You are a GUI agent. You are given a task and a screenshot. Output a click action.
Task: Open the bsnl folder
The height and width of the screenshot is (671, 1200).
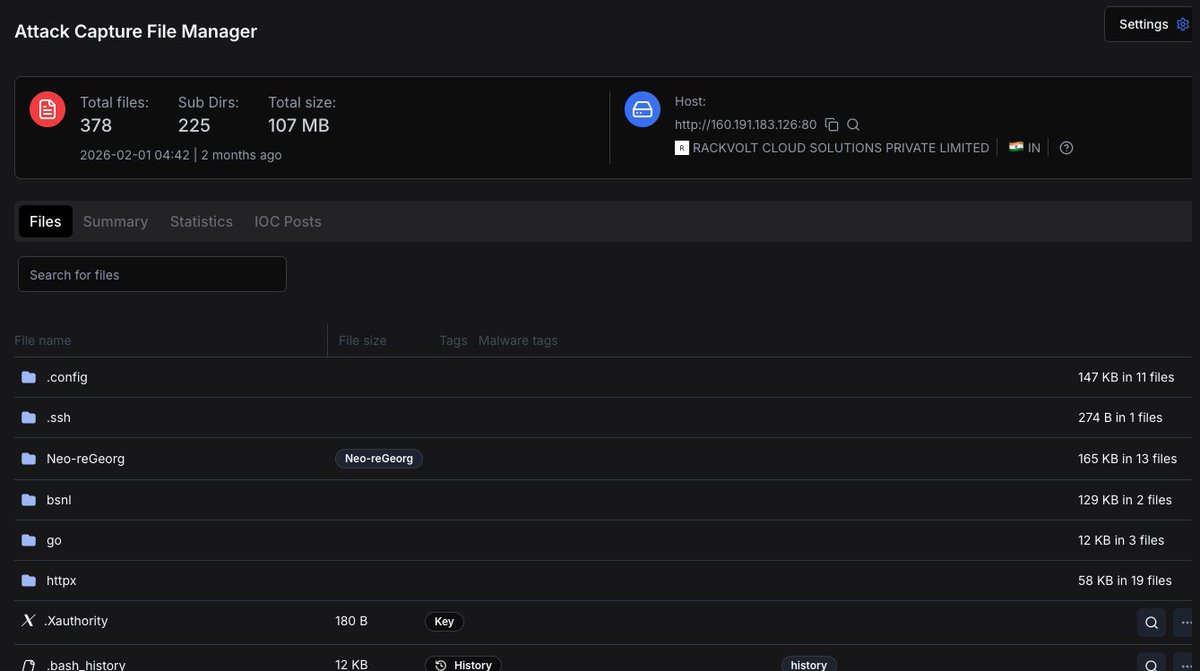pyautogui.click(x=59, y=499)
